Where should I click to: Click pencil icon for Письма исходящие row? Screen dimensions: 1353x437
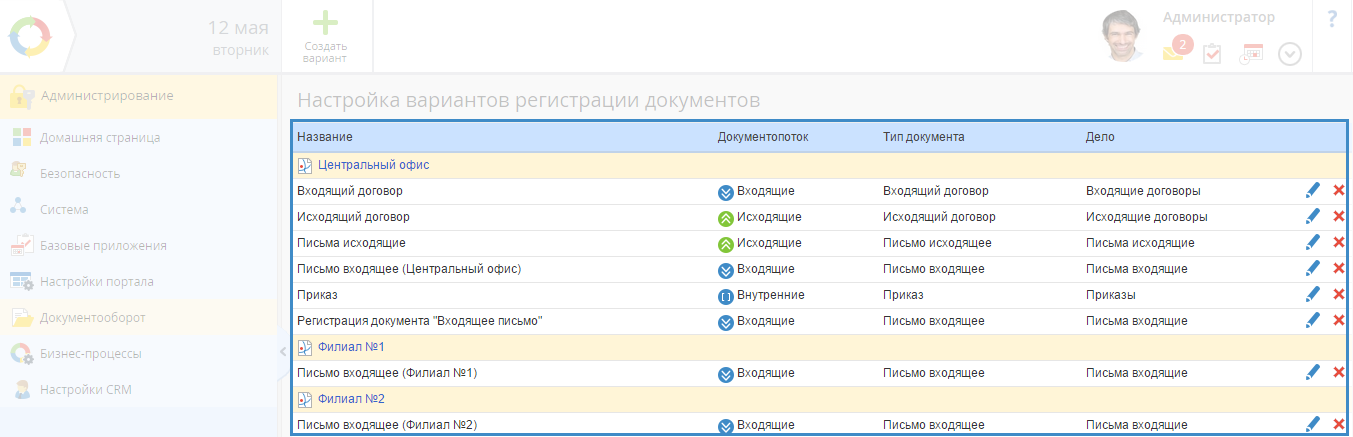tap(1312, 243)
